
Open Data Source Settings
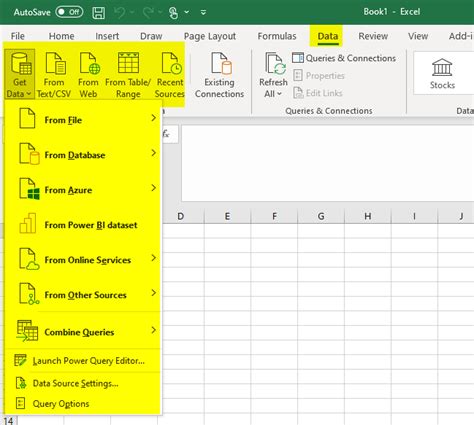point(83,383)
